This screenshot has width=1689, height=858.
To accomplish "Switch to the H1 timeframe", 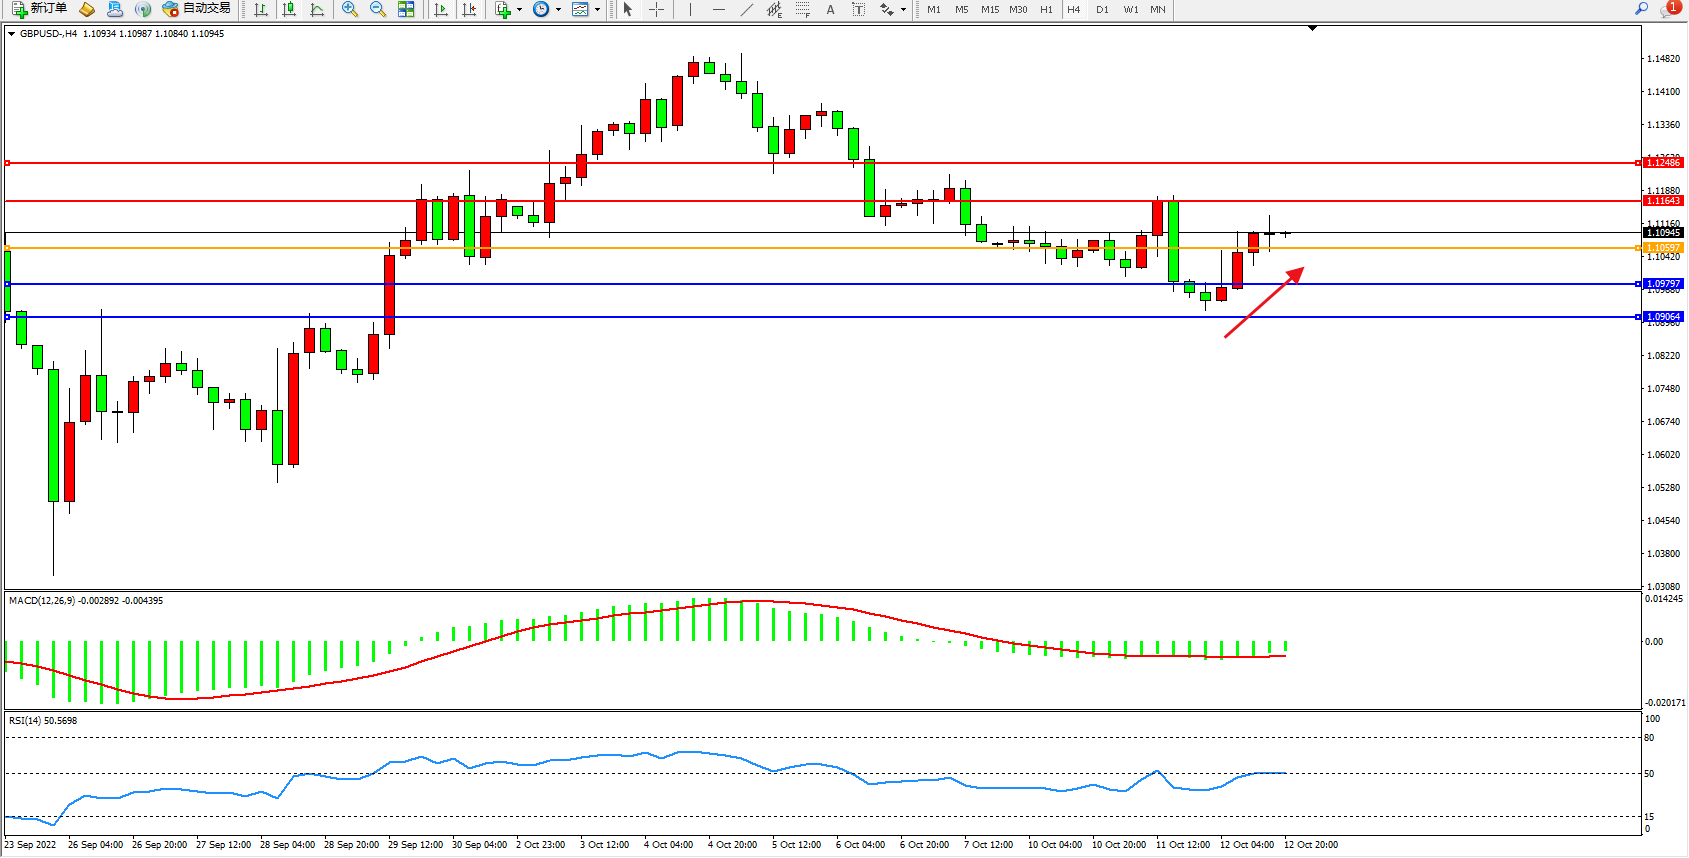I will tap(1046, 9).
